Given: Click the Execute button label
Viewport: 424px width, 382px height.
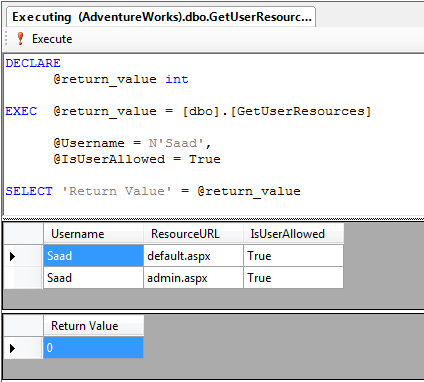Looking at the screenshot, I should tap(52, 39).
